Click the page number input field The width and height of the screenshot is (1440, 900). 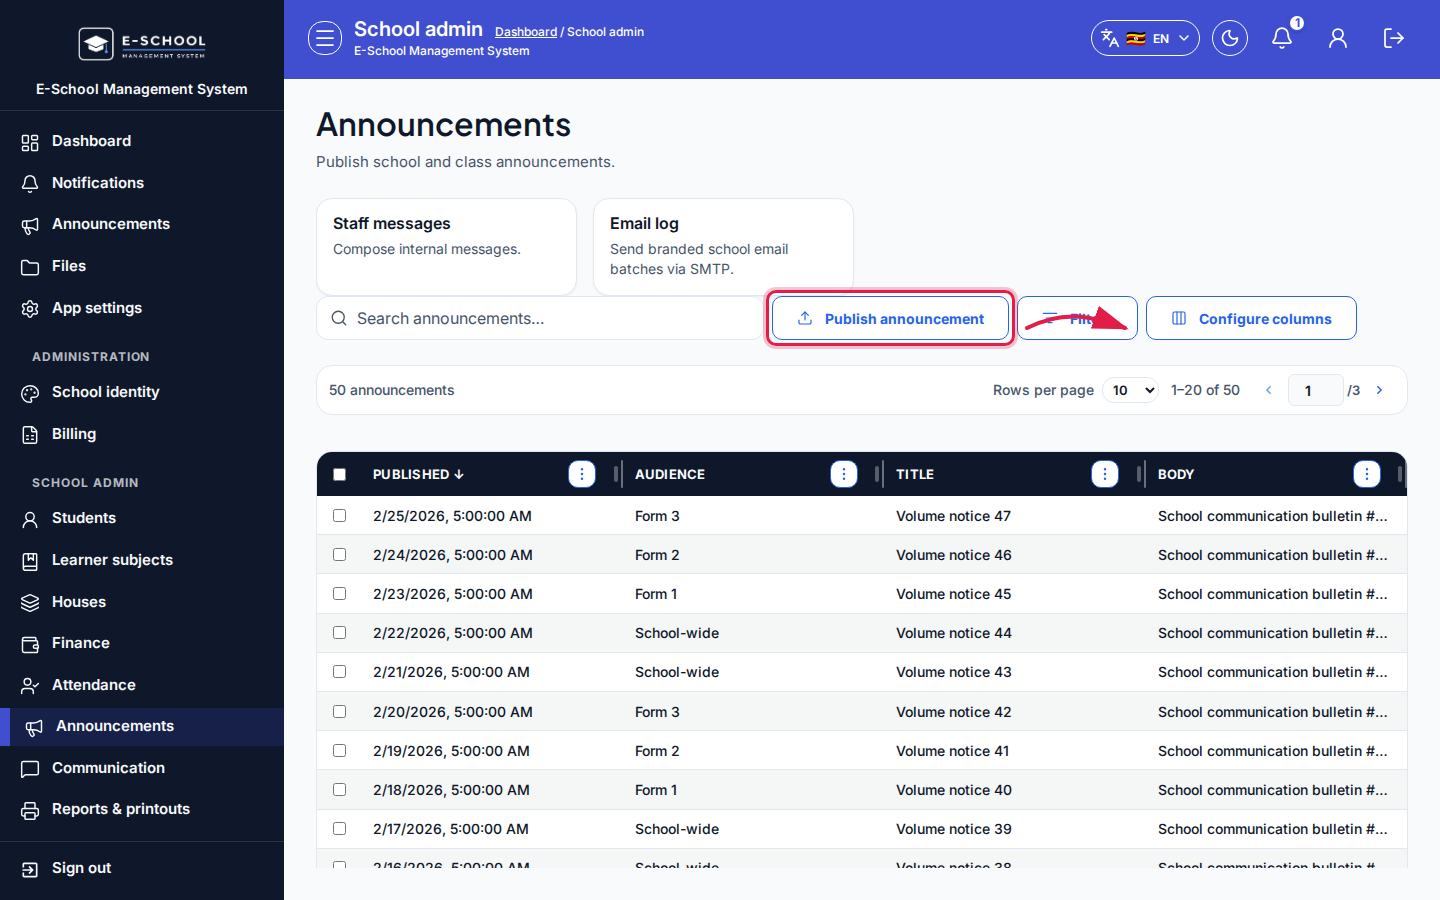[1315, 390]
